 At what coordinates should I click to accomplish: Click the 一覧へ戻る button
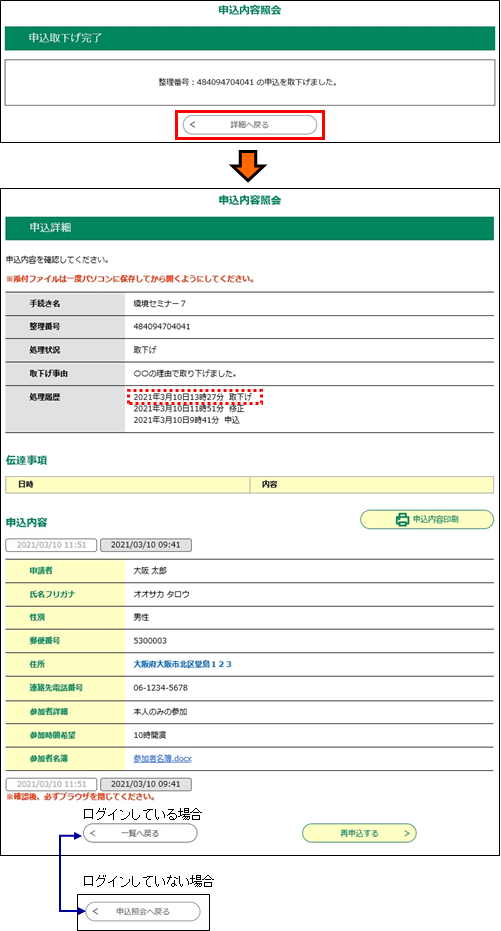click(140, 833)
